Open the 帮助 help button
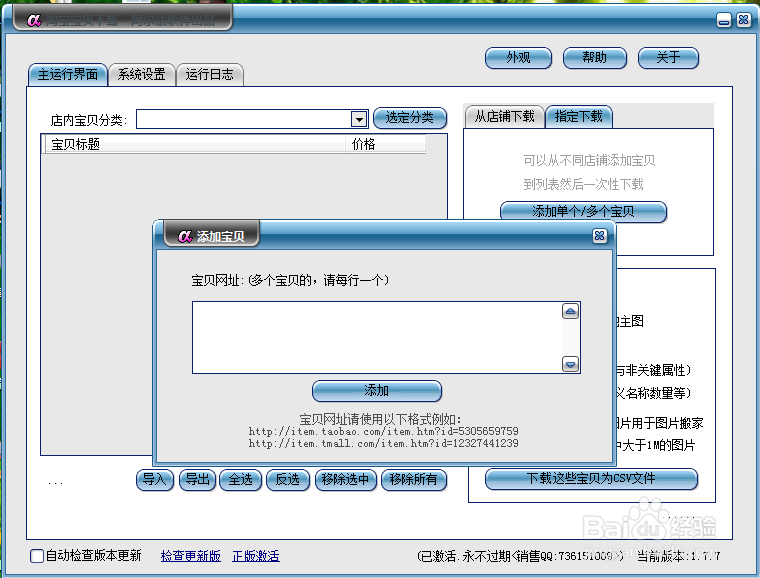The width and height of the screenshot is (760, 578). click(x=594, y=58)
